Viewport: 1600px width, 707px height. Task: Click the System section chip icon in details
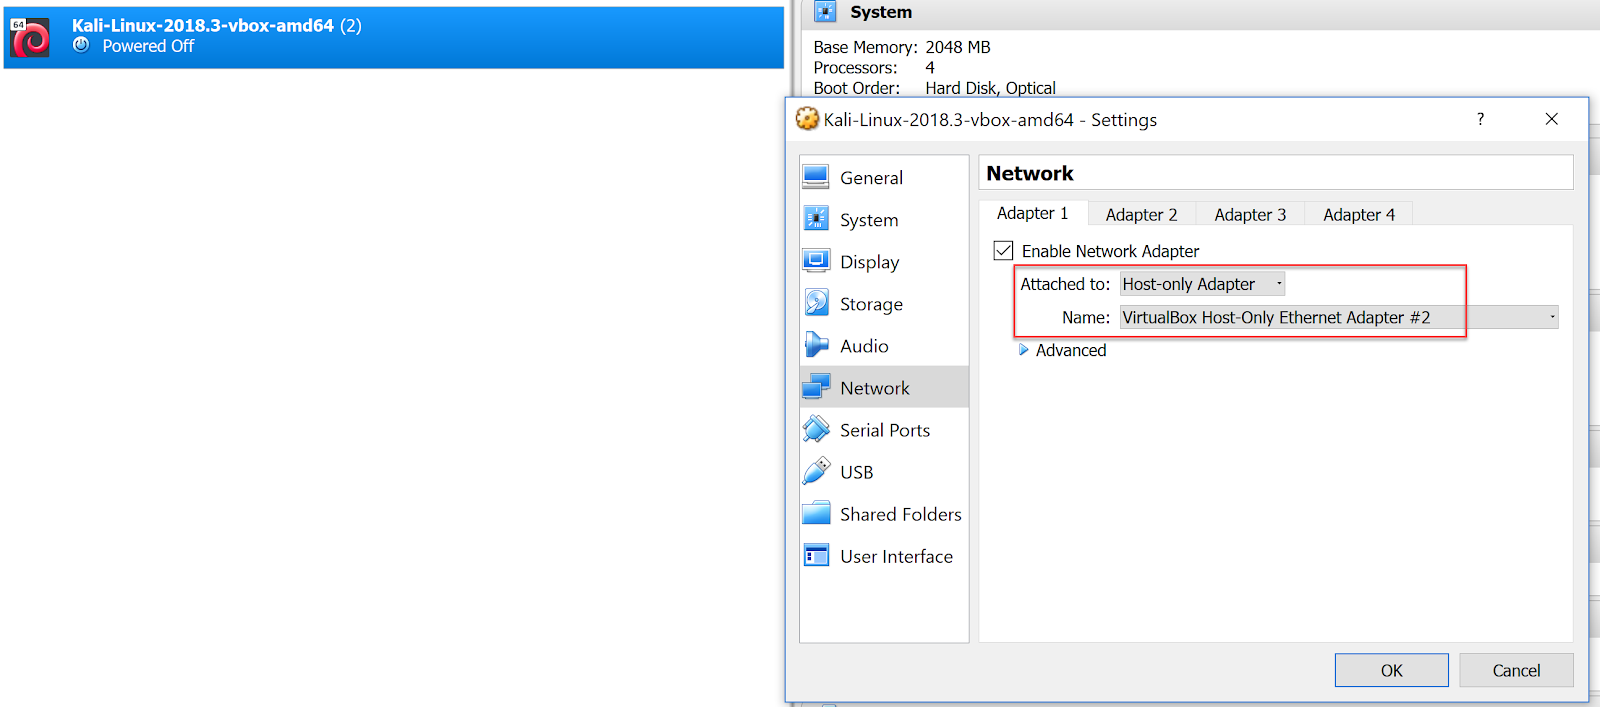click(825, 11)
